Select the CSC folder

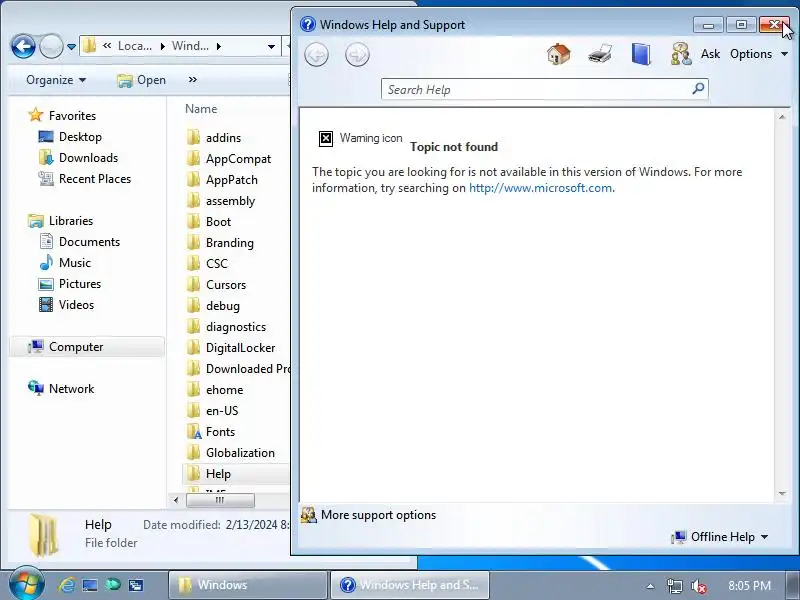(207, 264)
